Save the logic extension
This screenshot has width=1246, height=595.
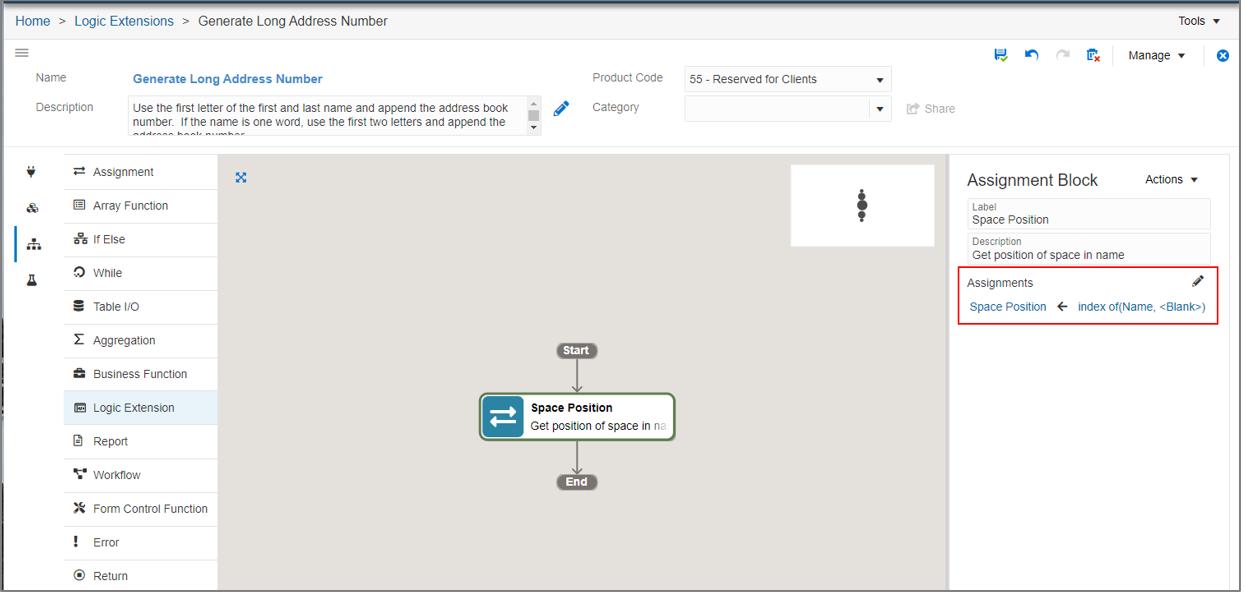(1001, 55)
